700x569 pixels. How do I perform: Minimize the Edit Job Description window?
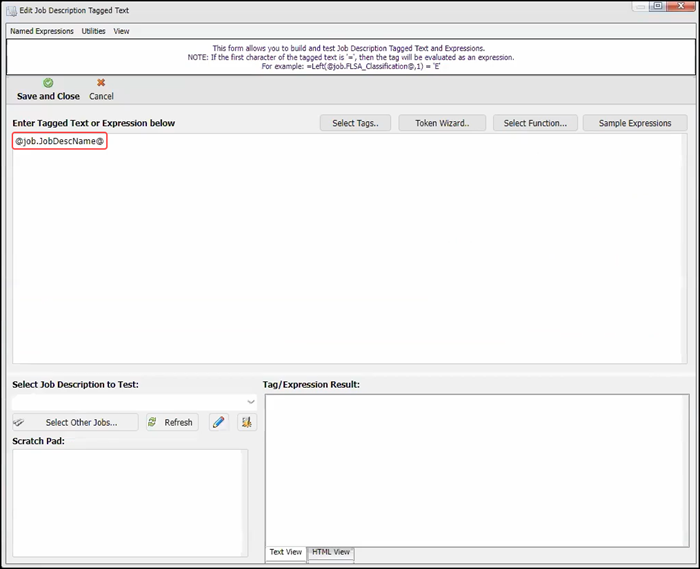point(638,6)
